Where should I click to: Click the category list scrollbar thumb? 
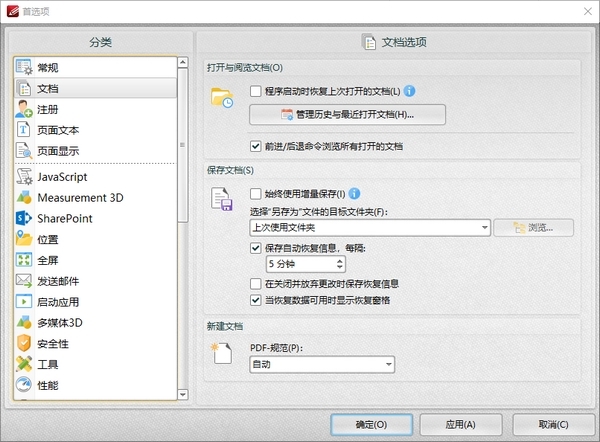point(183,145)
